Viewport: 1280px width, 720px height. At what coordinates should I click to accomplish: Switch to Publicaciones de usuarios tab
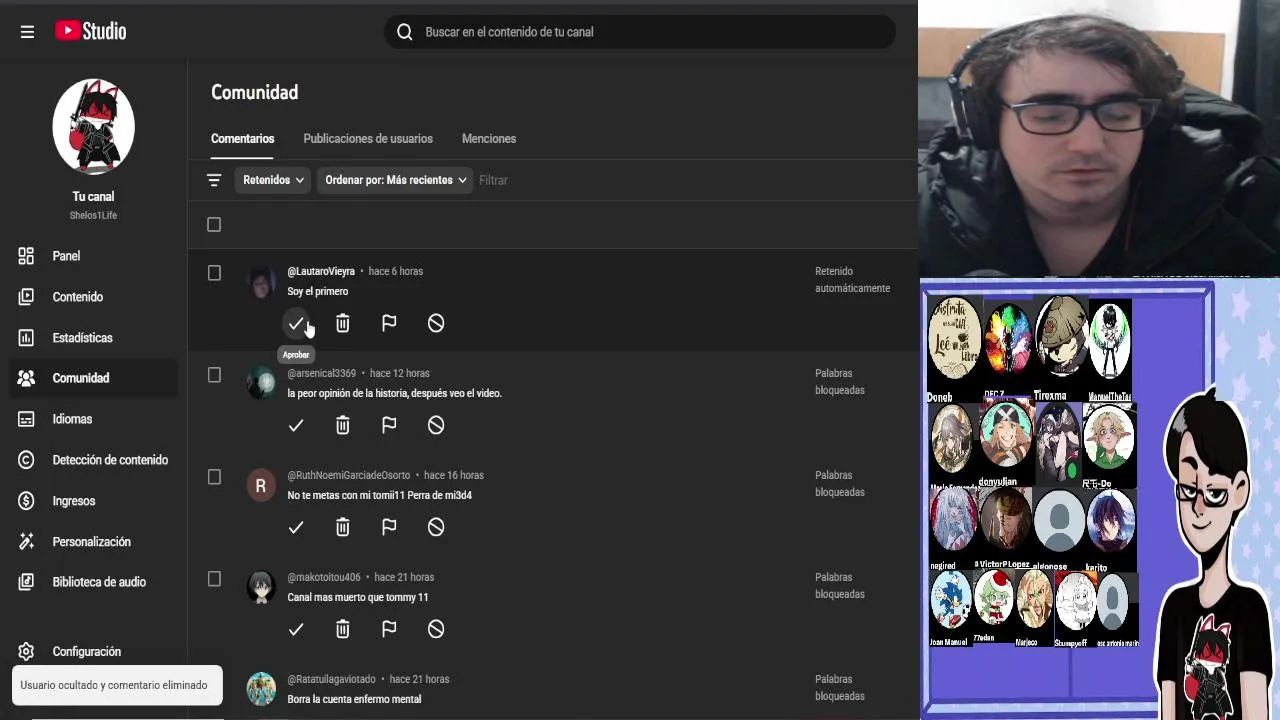(x=368, y=139)
